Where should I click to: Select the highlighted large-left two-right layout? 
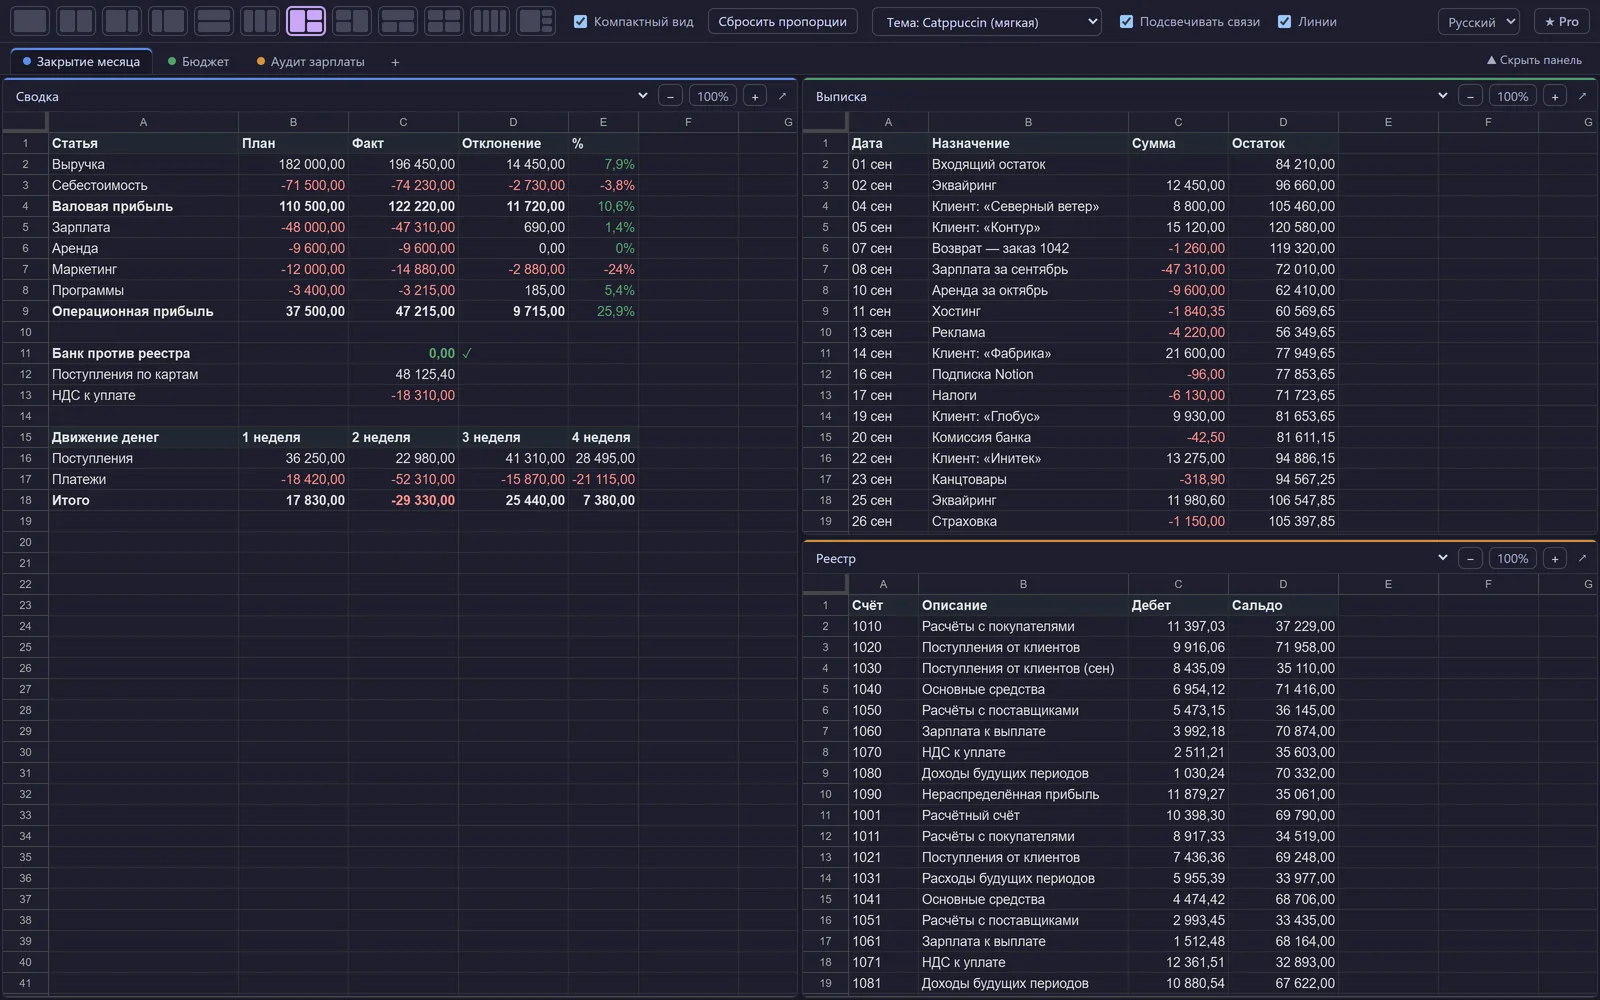[x=306, y=21]
